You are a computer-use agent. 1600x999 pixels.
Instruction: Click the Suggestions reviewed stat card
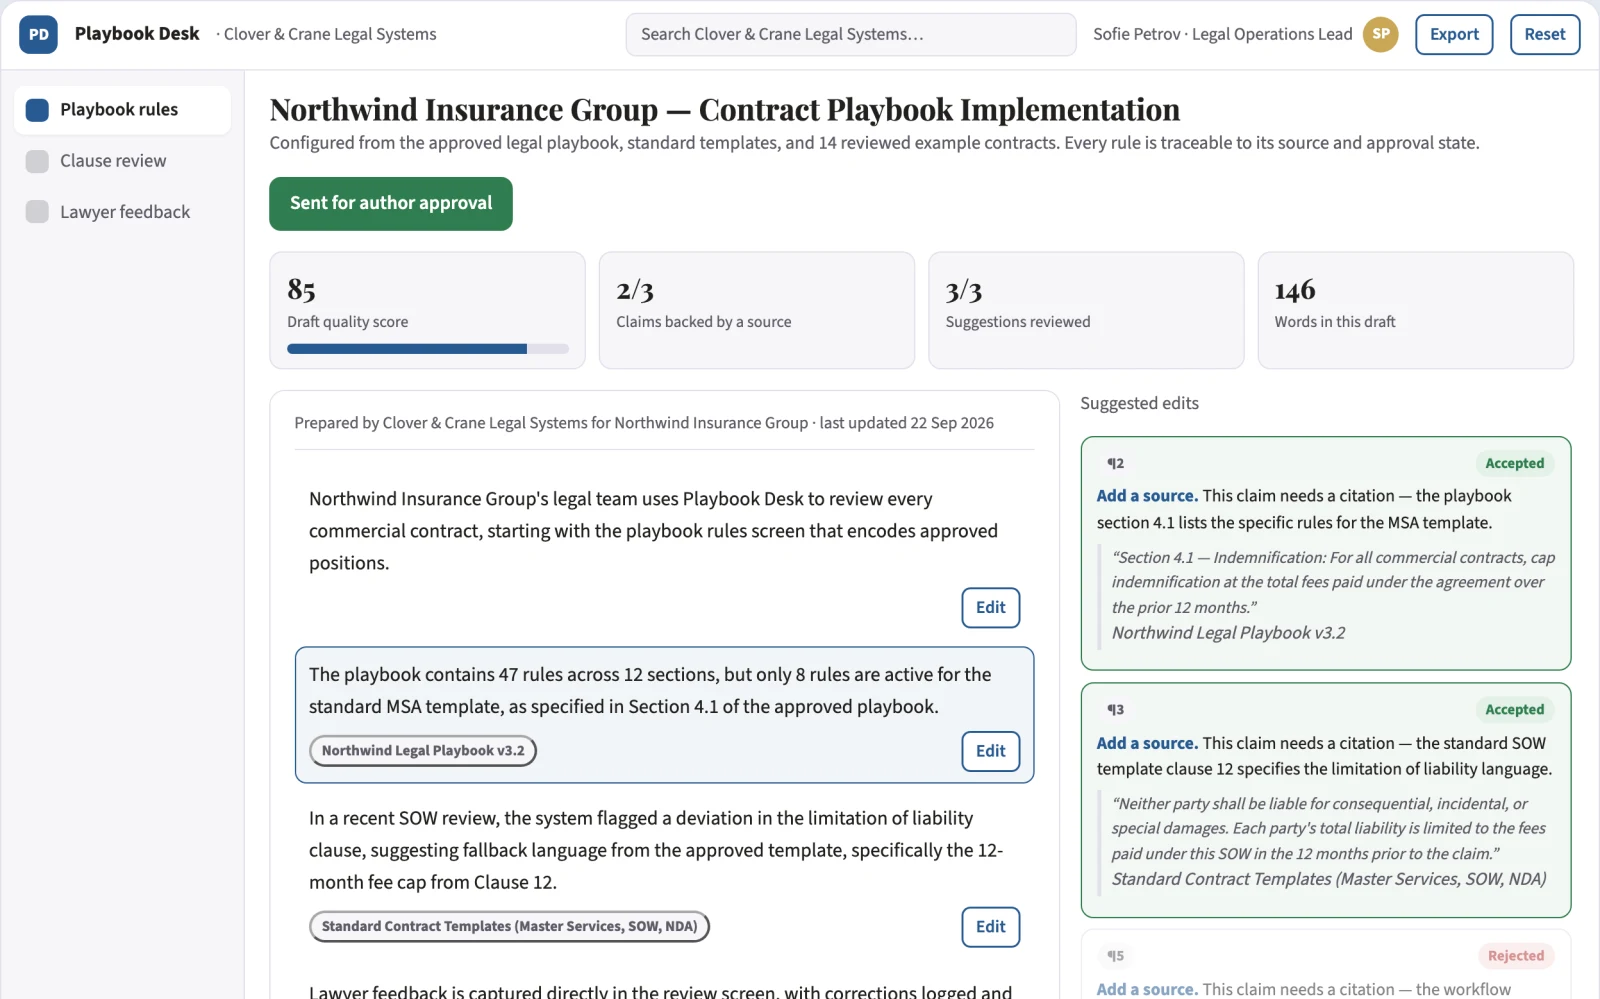(1086, 310)
